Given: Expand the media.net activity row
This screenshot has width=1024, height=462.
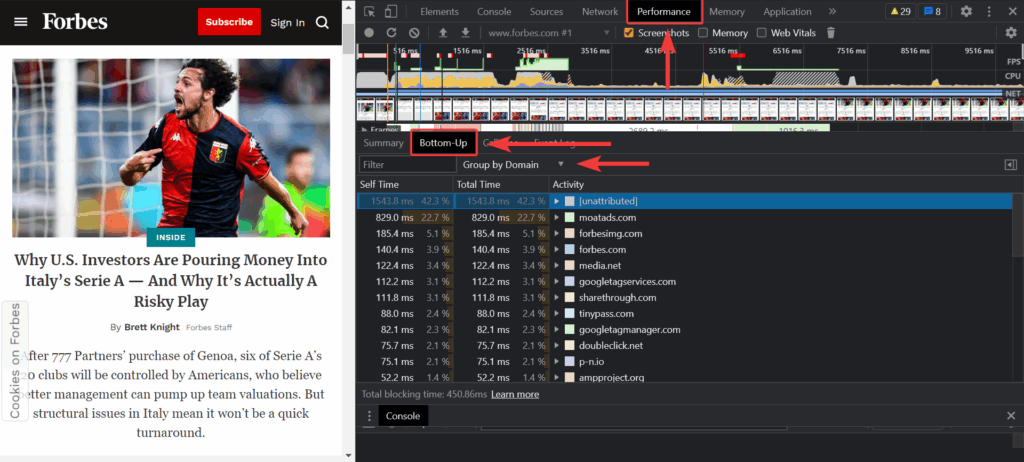Looking at the screenshot, I should (557, 265).
